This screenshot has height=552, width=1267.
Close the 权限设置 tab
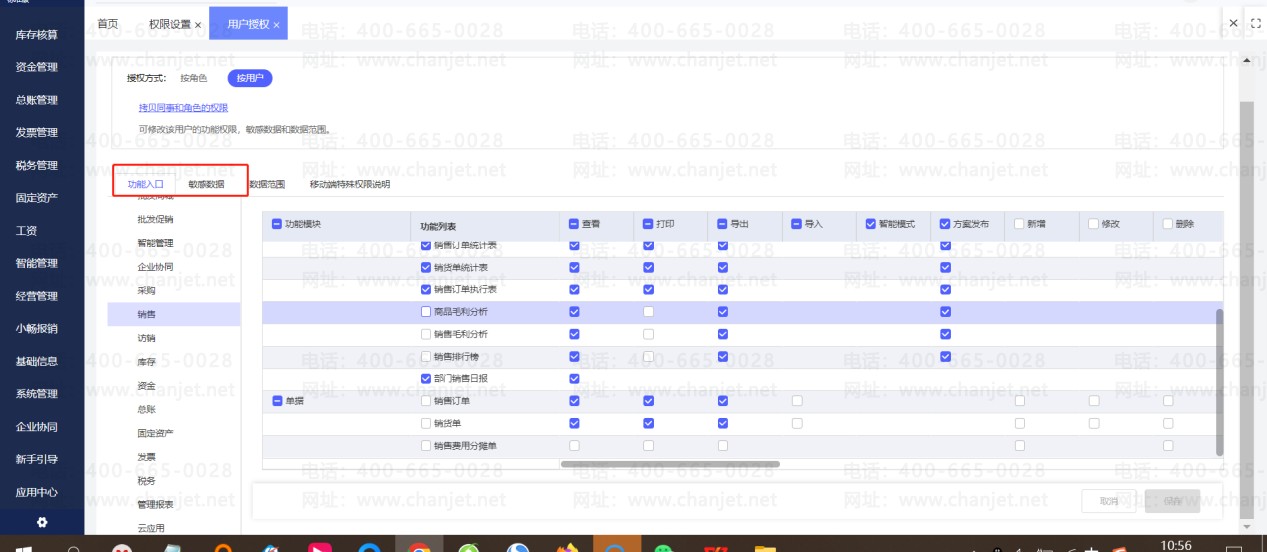click(x=197, y=24)
